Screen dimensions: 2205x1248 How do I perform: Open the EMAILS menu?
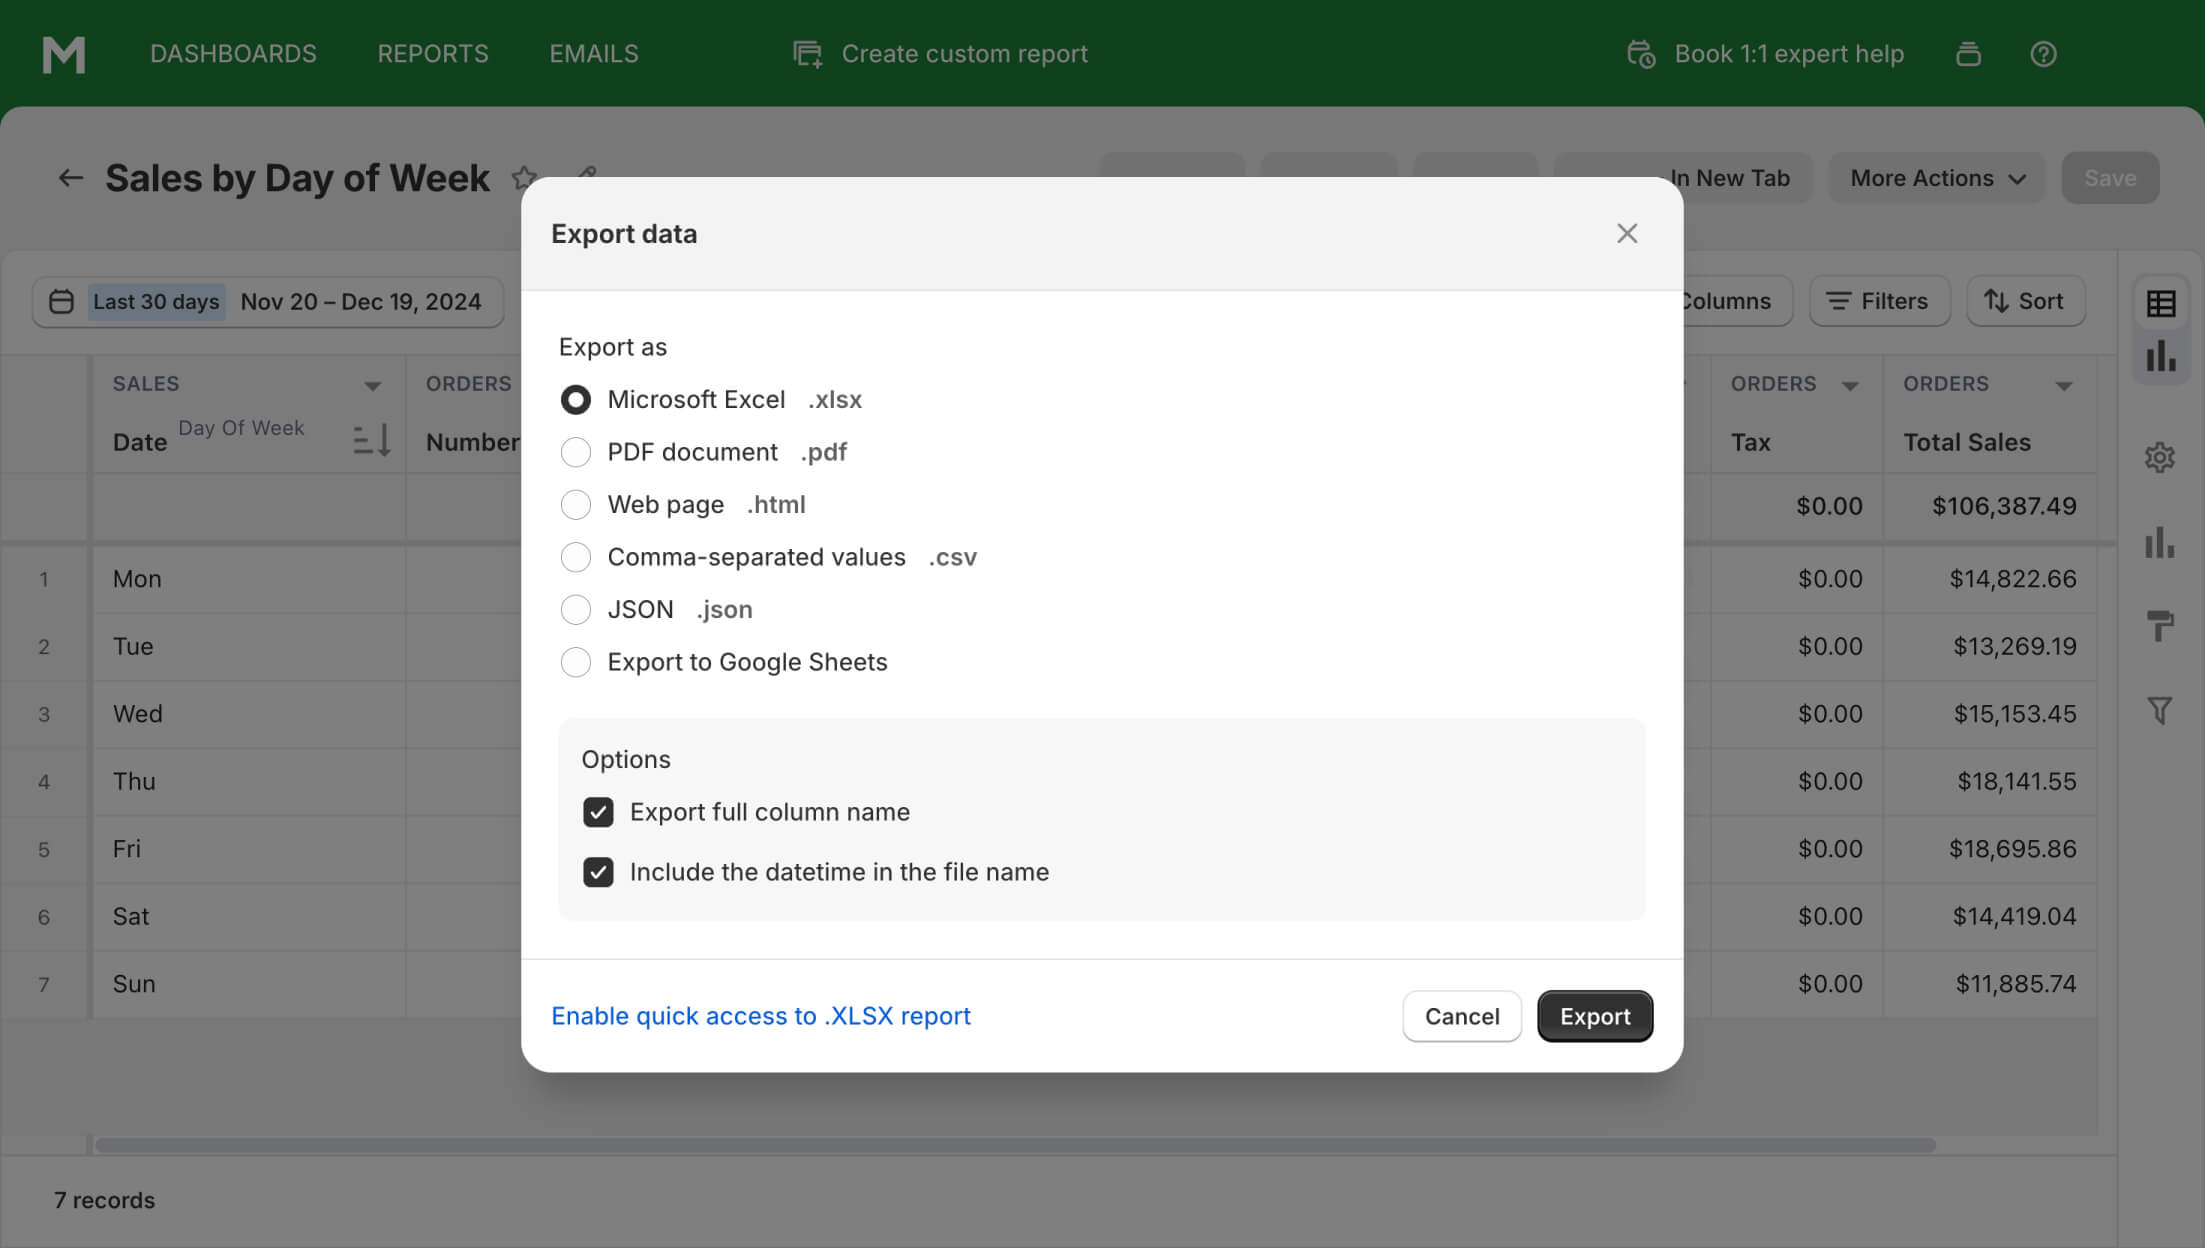coord(593,53)
